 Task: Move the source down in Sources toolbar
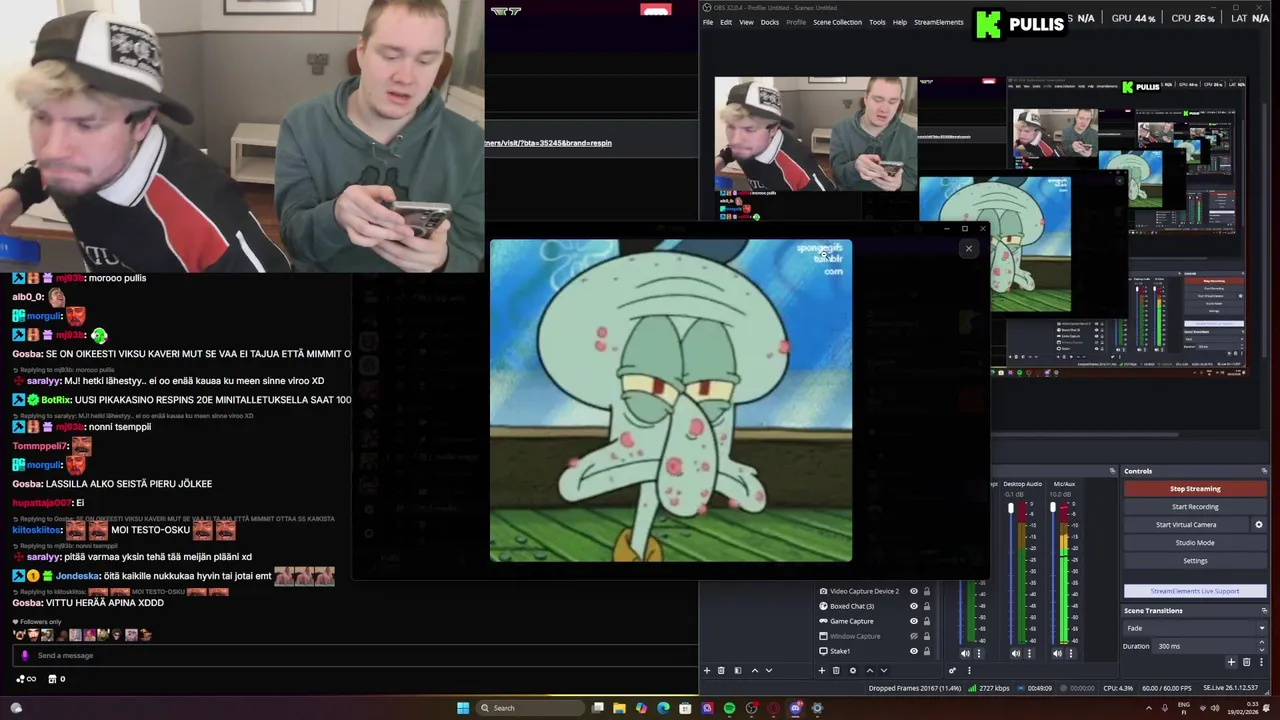(884, 671)
